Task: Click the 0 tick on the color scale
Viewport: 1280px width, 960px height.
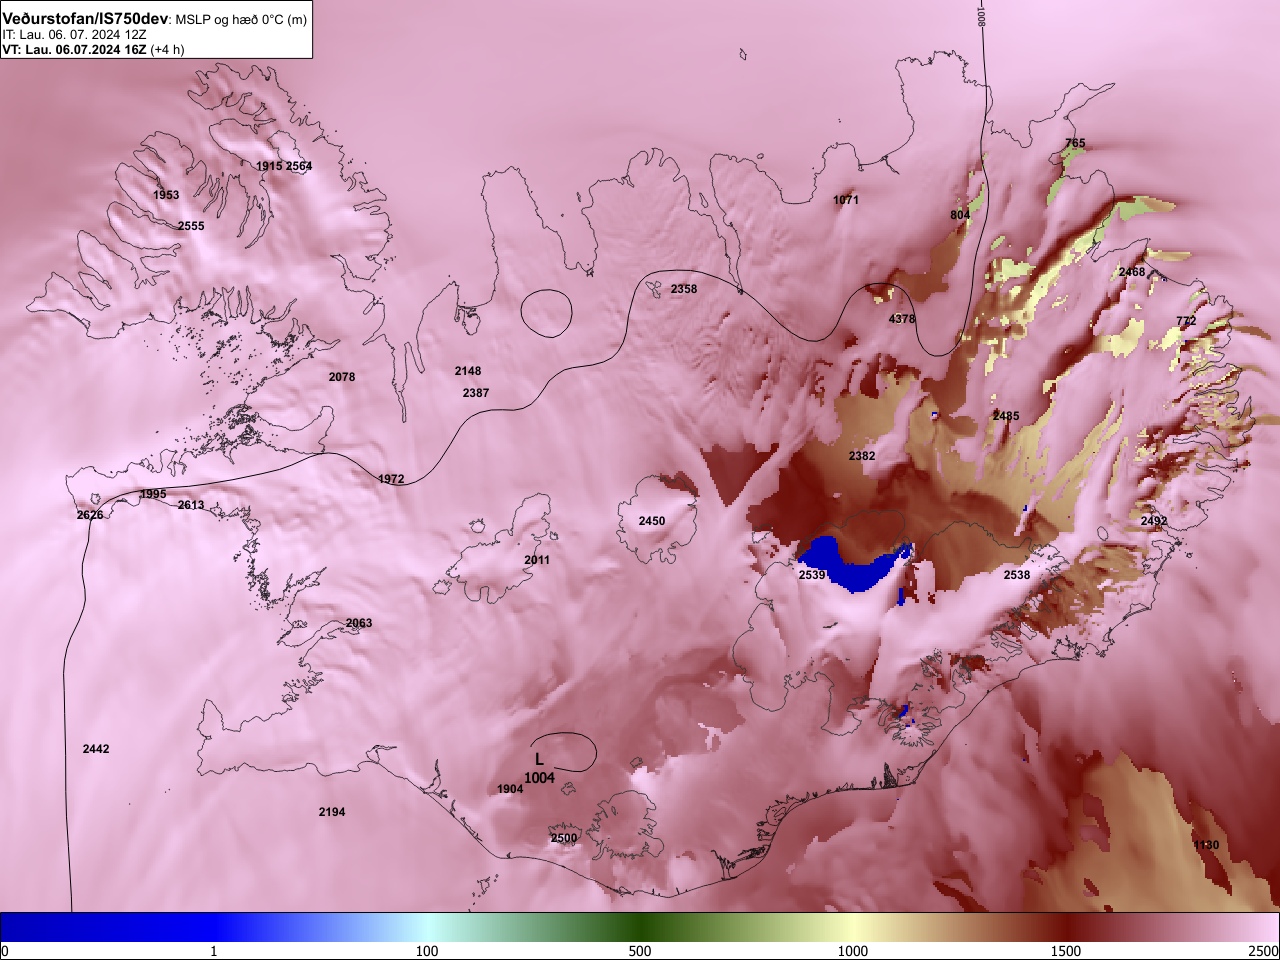Action: (5, 951)
